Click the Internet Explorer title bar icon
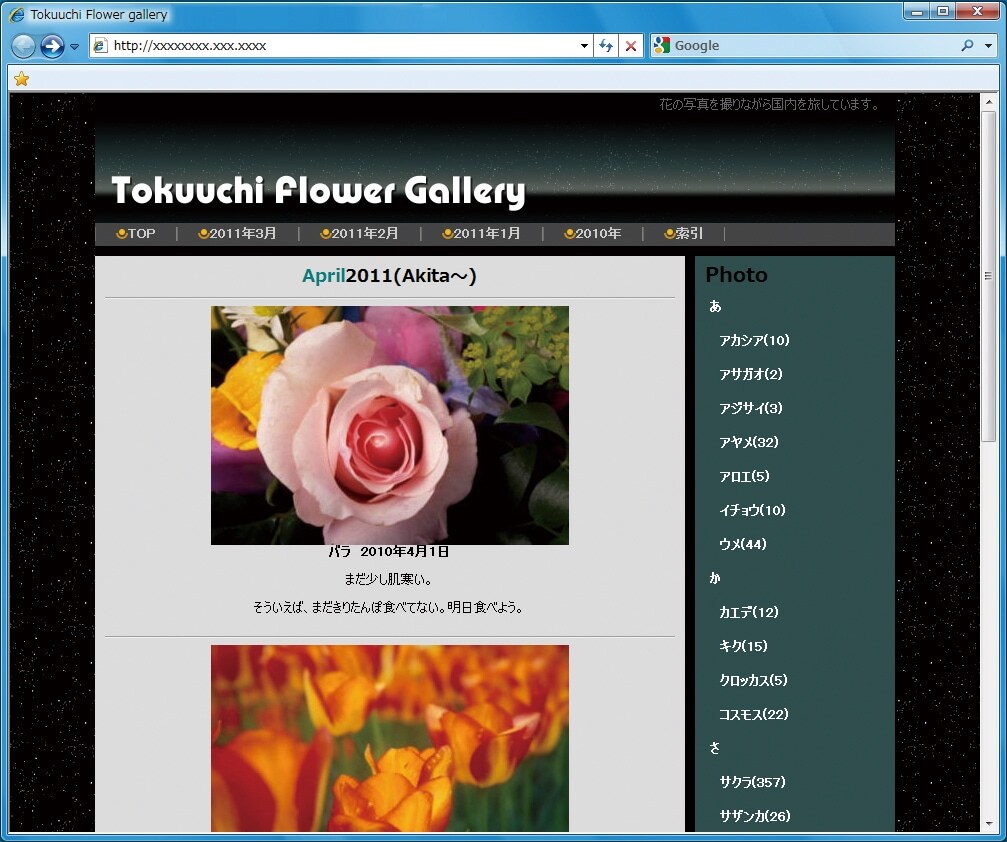Viewport: 1007px width, 842px height. (x=17, y=15)
